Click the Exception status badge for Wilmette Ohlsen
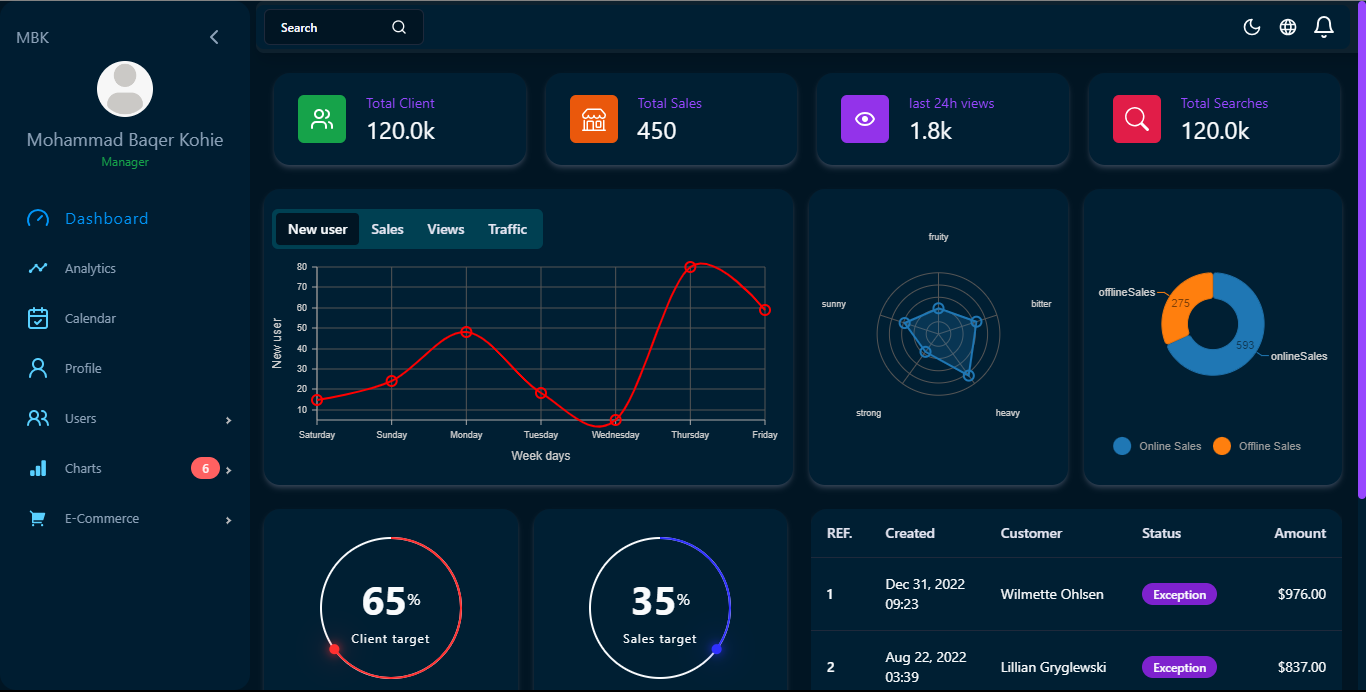The width and height of the screenshot is (1366, 692). click(1179, 594)
